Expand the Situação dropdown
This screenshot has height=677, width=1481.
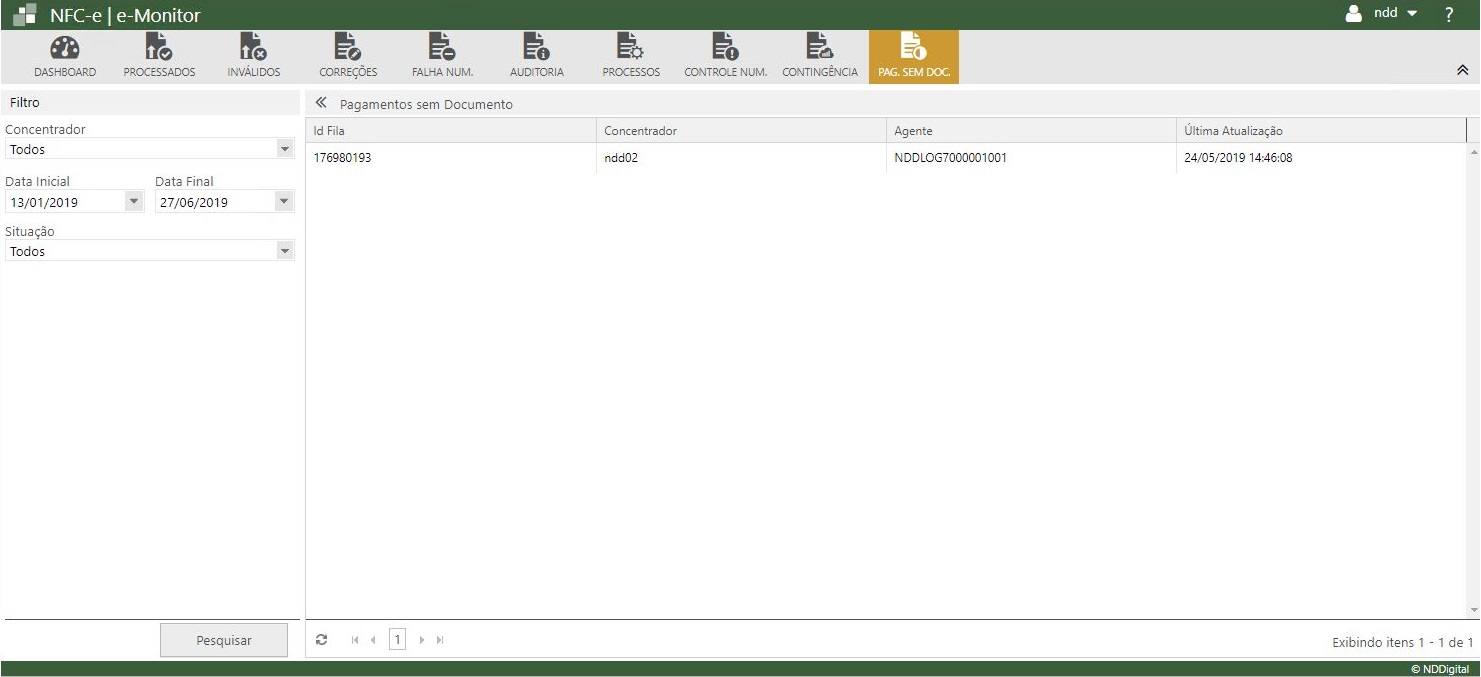coord(285,251)
